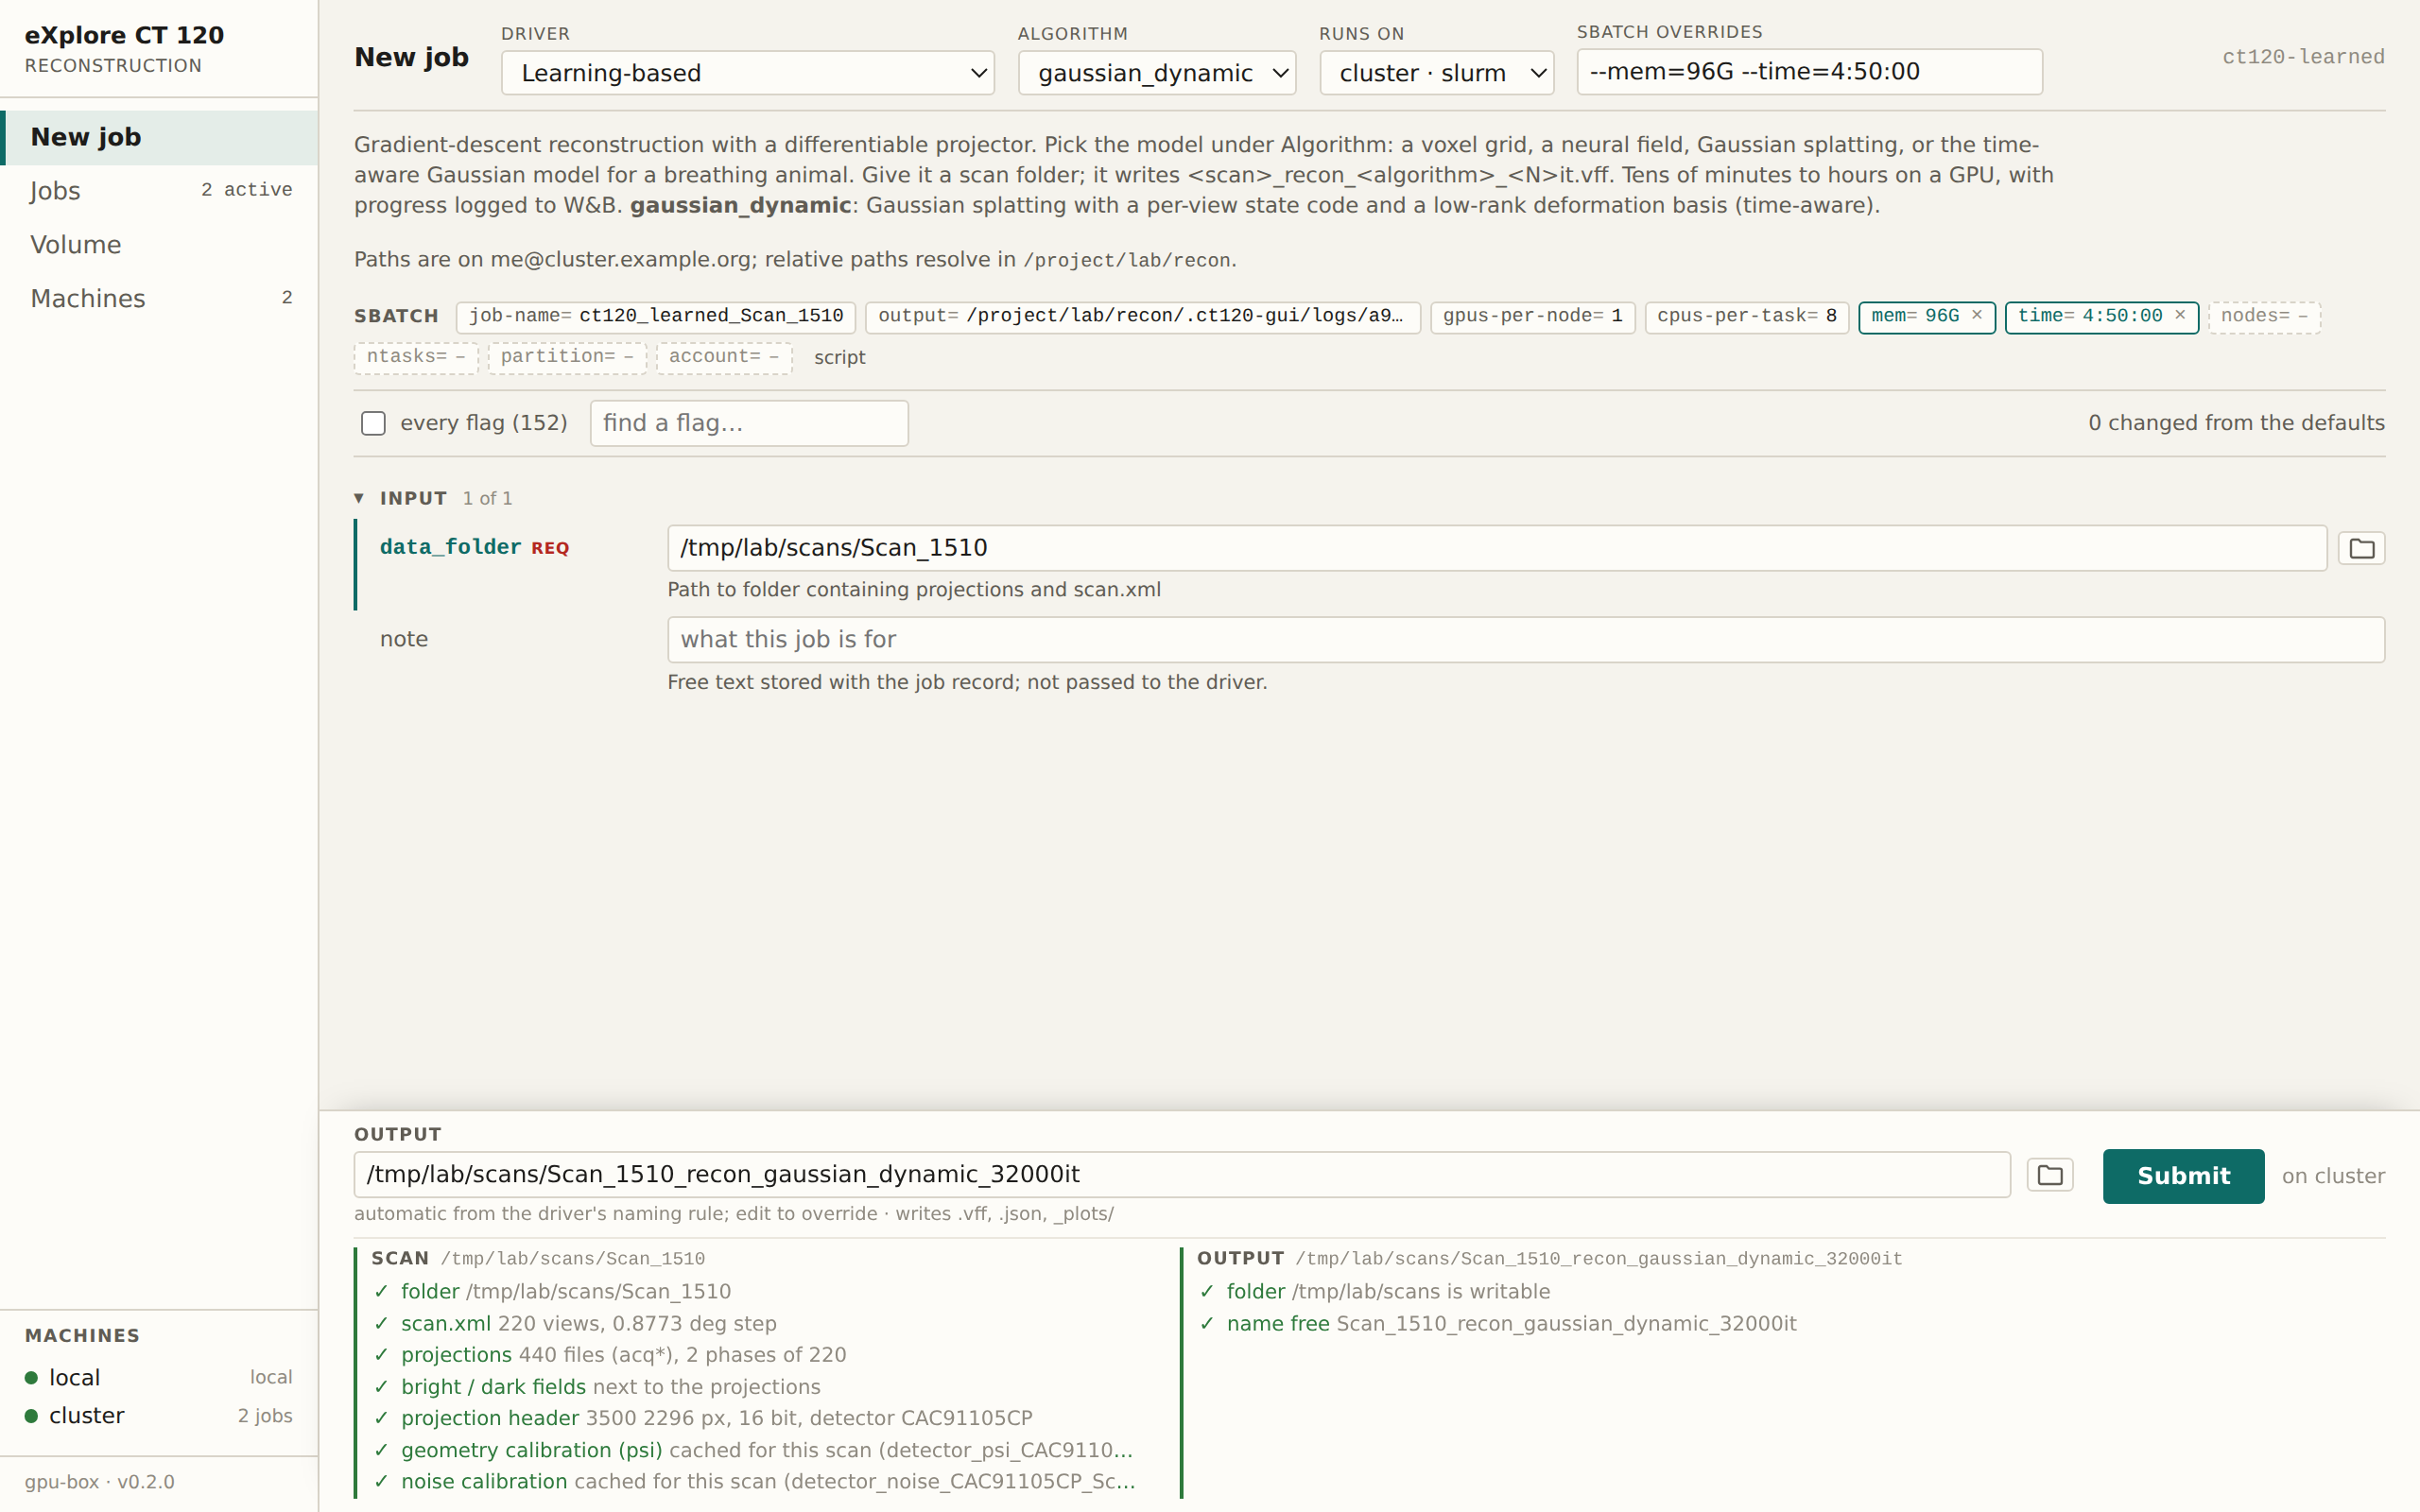Open the Algorithm gaussian_dynamic dropdown
Viewport: 2420px width, 1512px height.
coord(1156,73)
